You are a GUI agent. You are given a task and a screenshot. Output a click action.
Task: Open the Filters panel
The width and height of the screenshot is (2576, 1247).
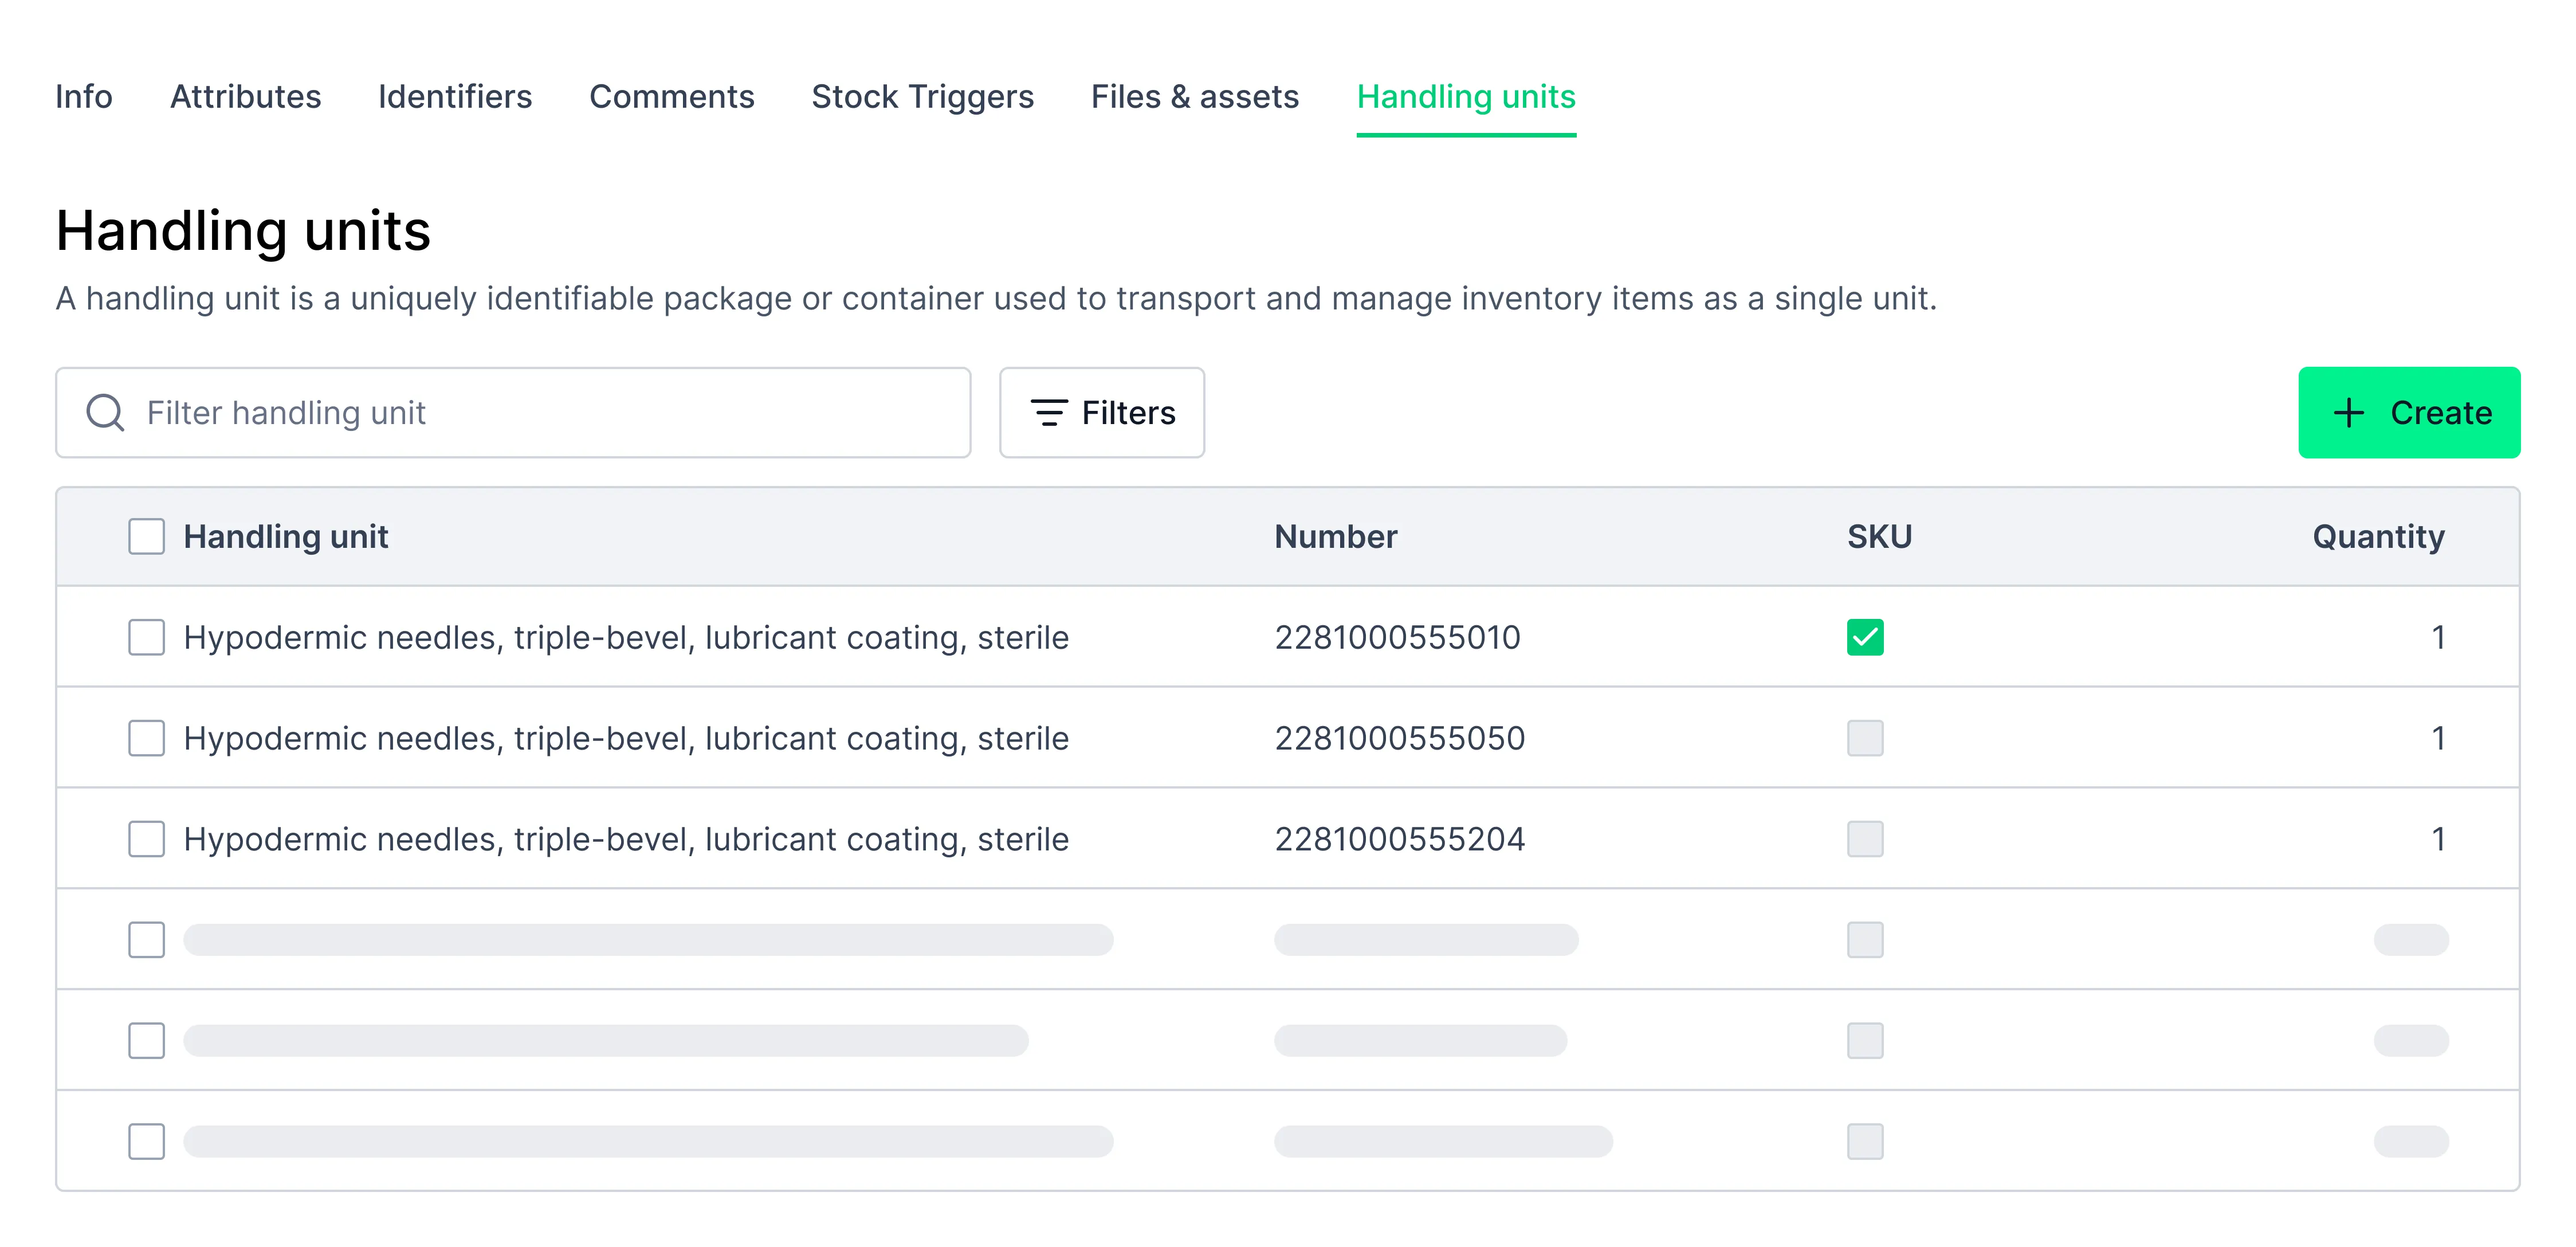(1101, 412)
